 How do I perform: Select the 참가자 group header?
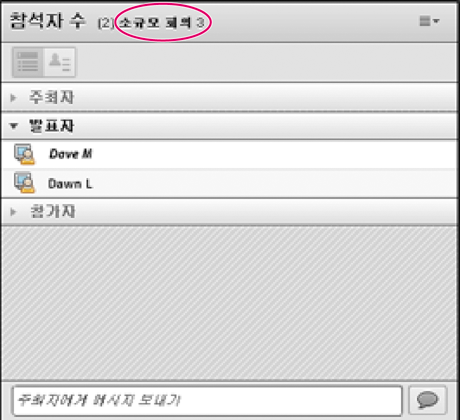click(x=229, y=212)
